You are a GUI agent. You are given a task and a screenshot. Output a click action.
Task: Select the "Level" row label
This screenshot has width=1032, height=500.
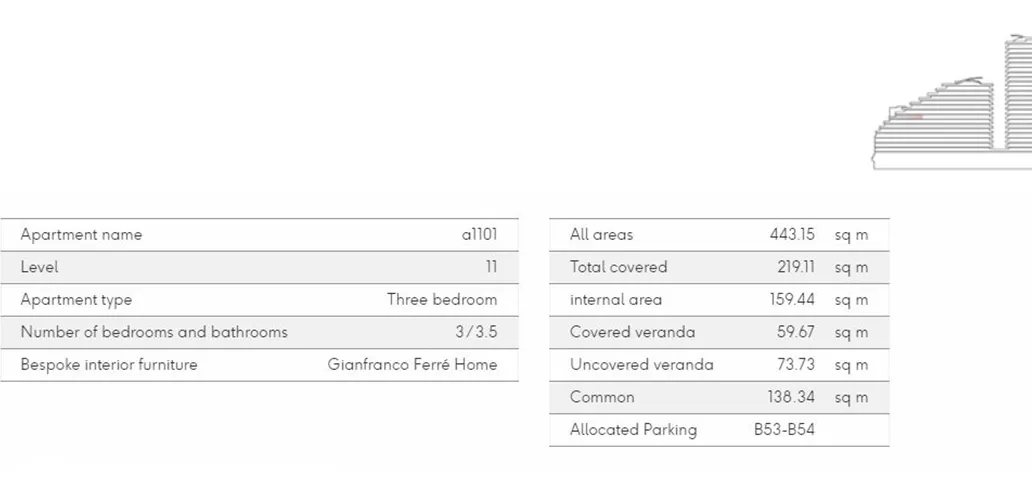39,267
